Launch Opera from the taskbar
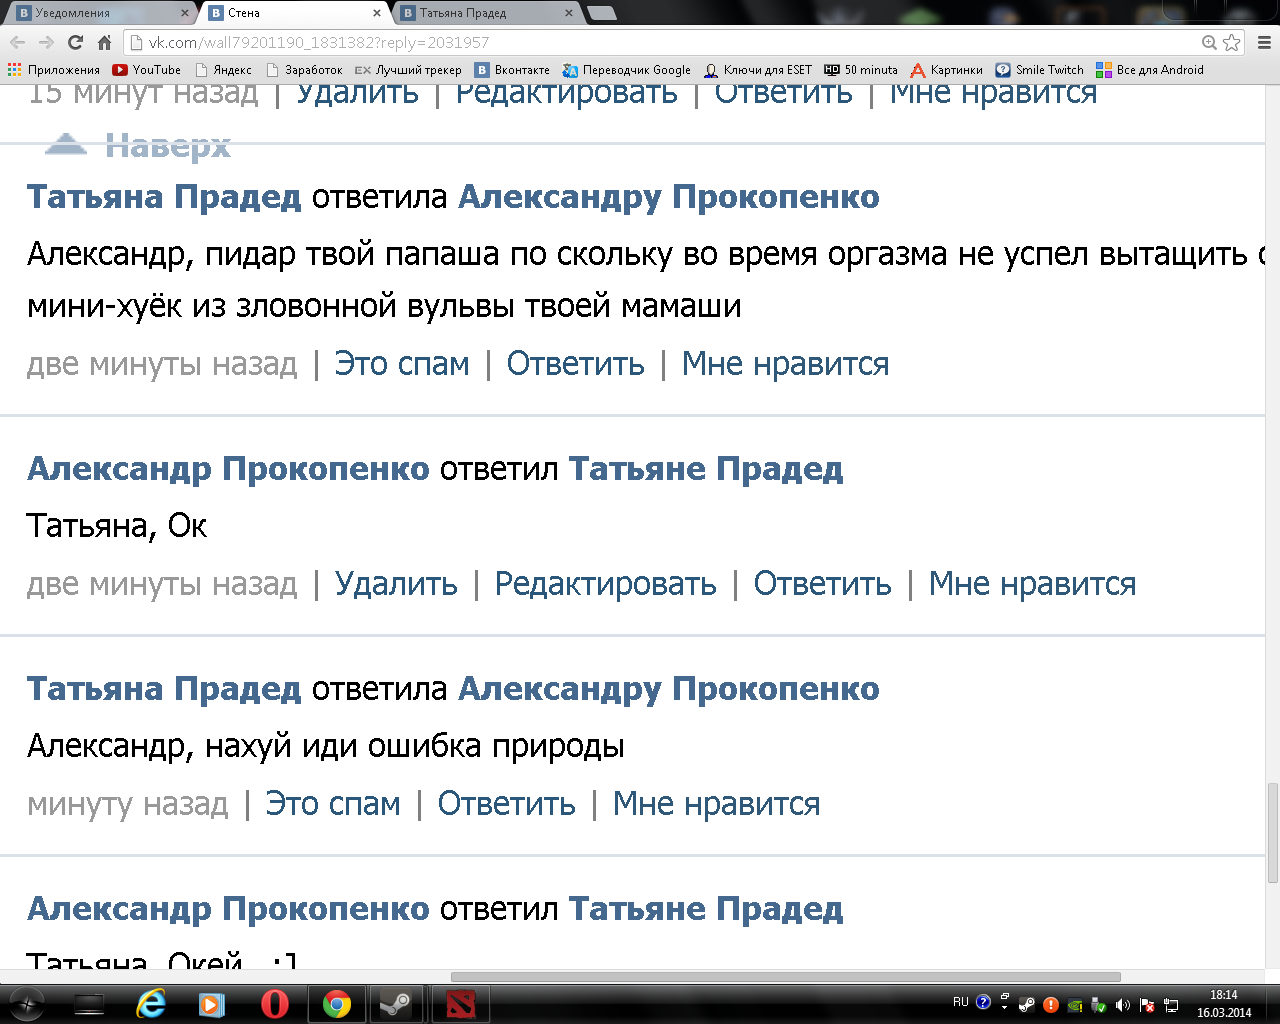 tap(274, 1004)
